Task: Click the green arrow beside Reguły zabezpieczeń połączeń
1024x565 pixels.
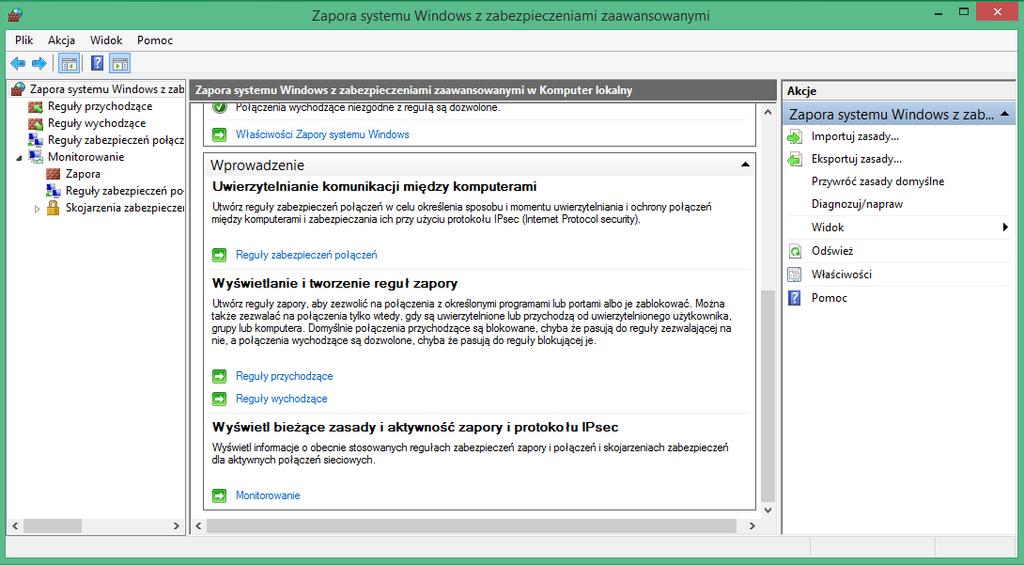Action: pos(219,255)
